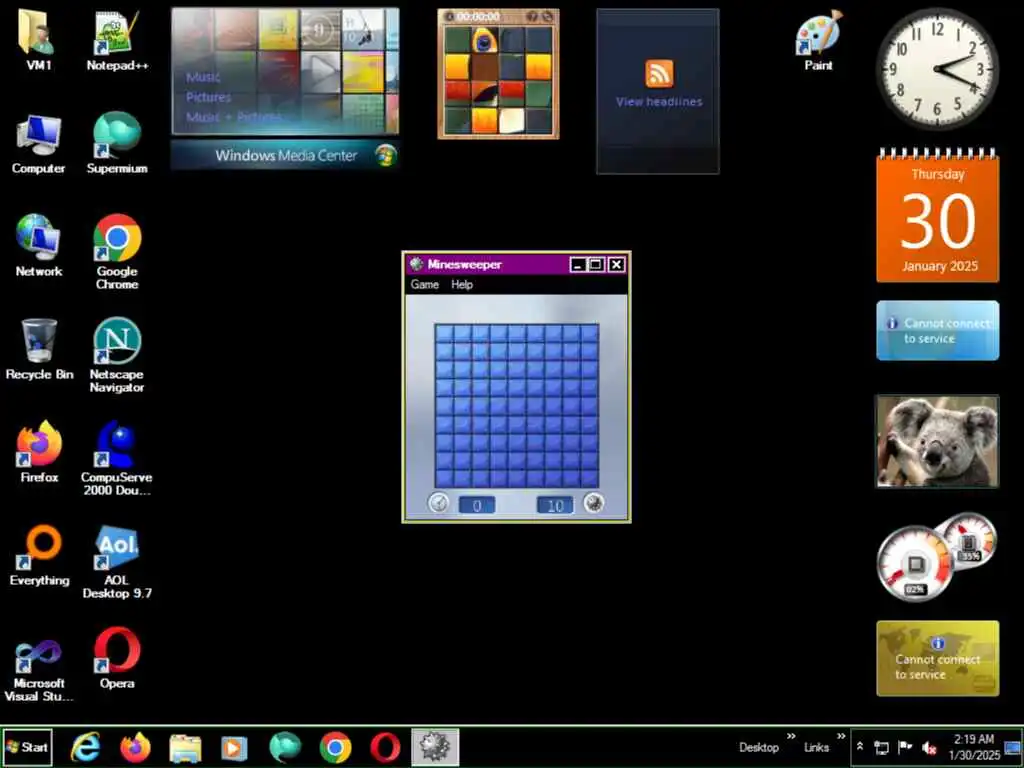Click the CPU Meter gadget dials
This screenshot has width=1024, height=768.
(936, 557)
